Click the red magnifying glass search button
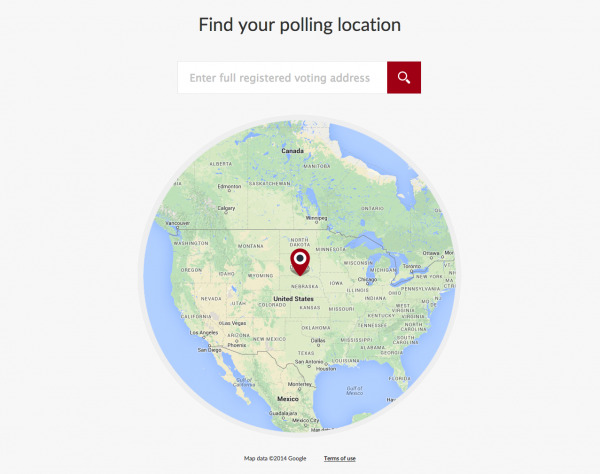Screen dimensions: 600x474 click(x=404, y=77)
